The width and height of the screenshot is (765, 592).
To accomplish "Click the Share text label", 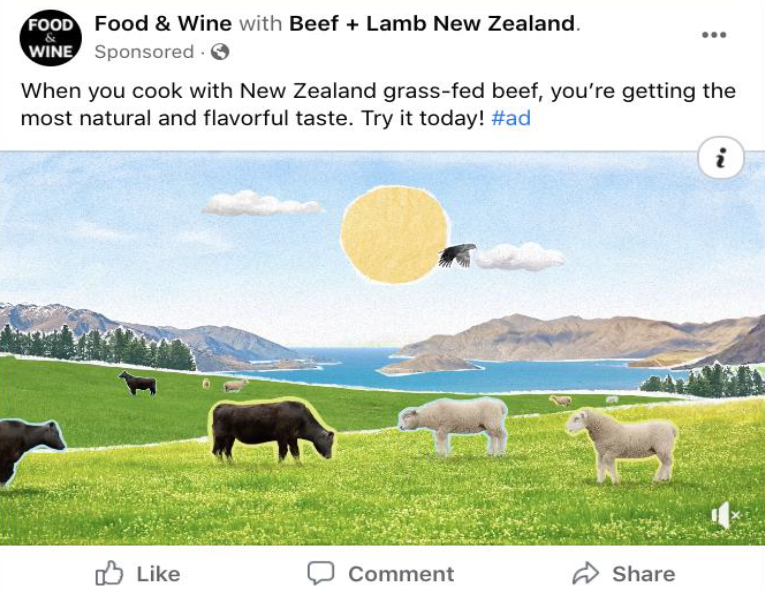I will click(644, 574).
